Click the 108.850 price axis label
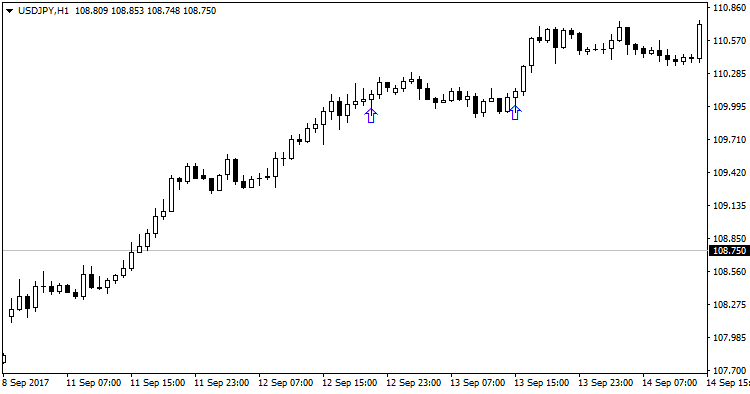 click(x=729, y=239)
